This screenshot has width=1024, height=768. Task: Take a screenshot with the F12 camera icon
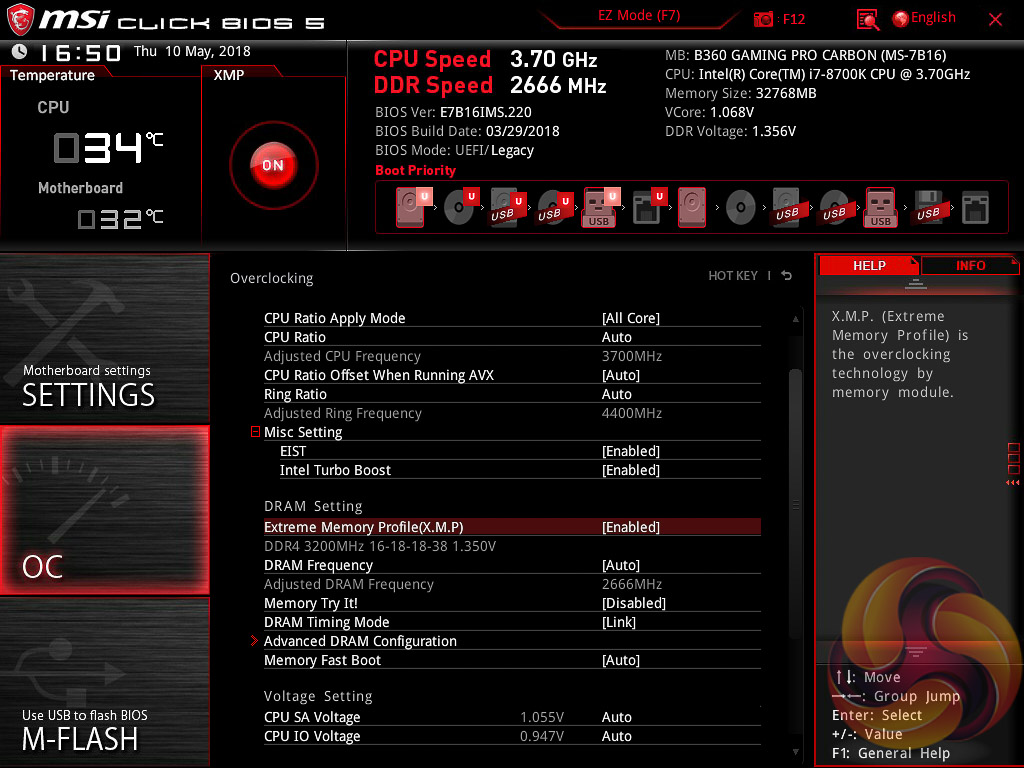click(x=763, y=20)
